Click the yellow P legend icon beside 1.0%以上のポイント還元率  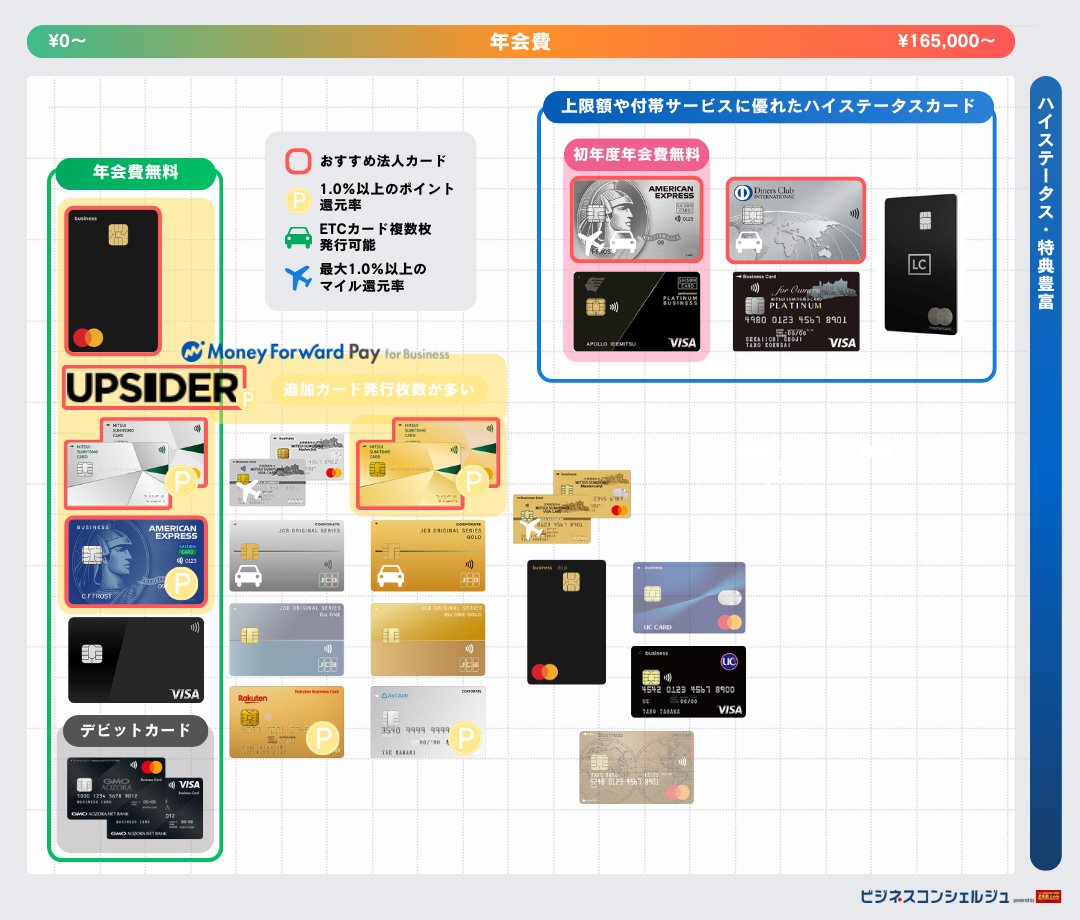point(298,200)
